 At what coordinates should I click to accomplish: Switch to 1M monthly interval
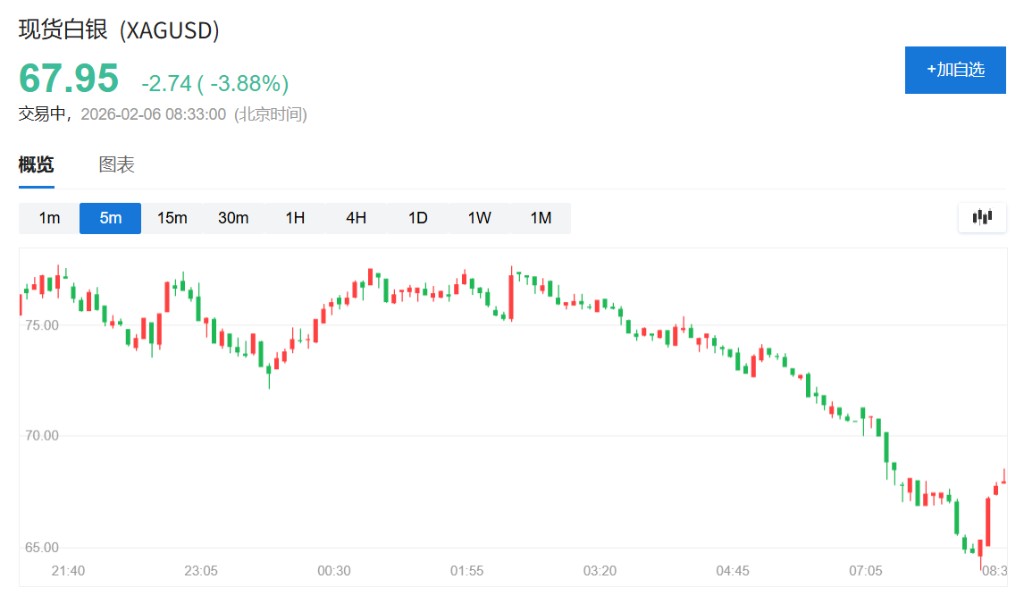(x=540, y=218)
